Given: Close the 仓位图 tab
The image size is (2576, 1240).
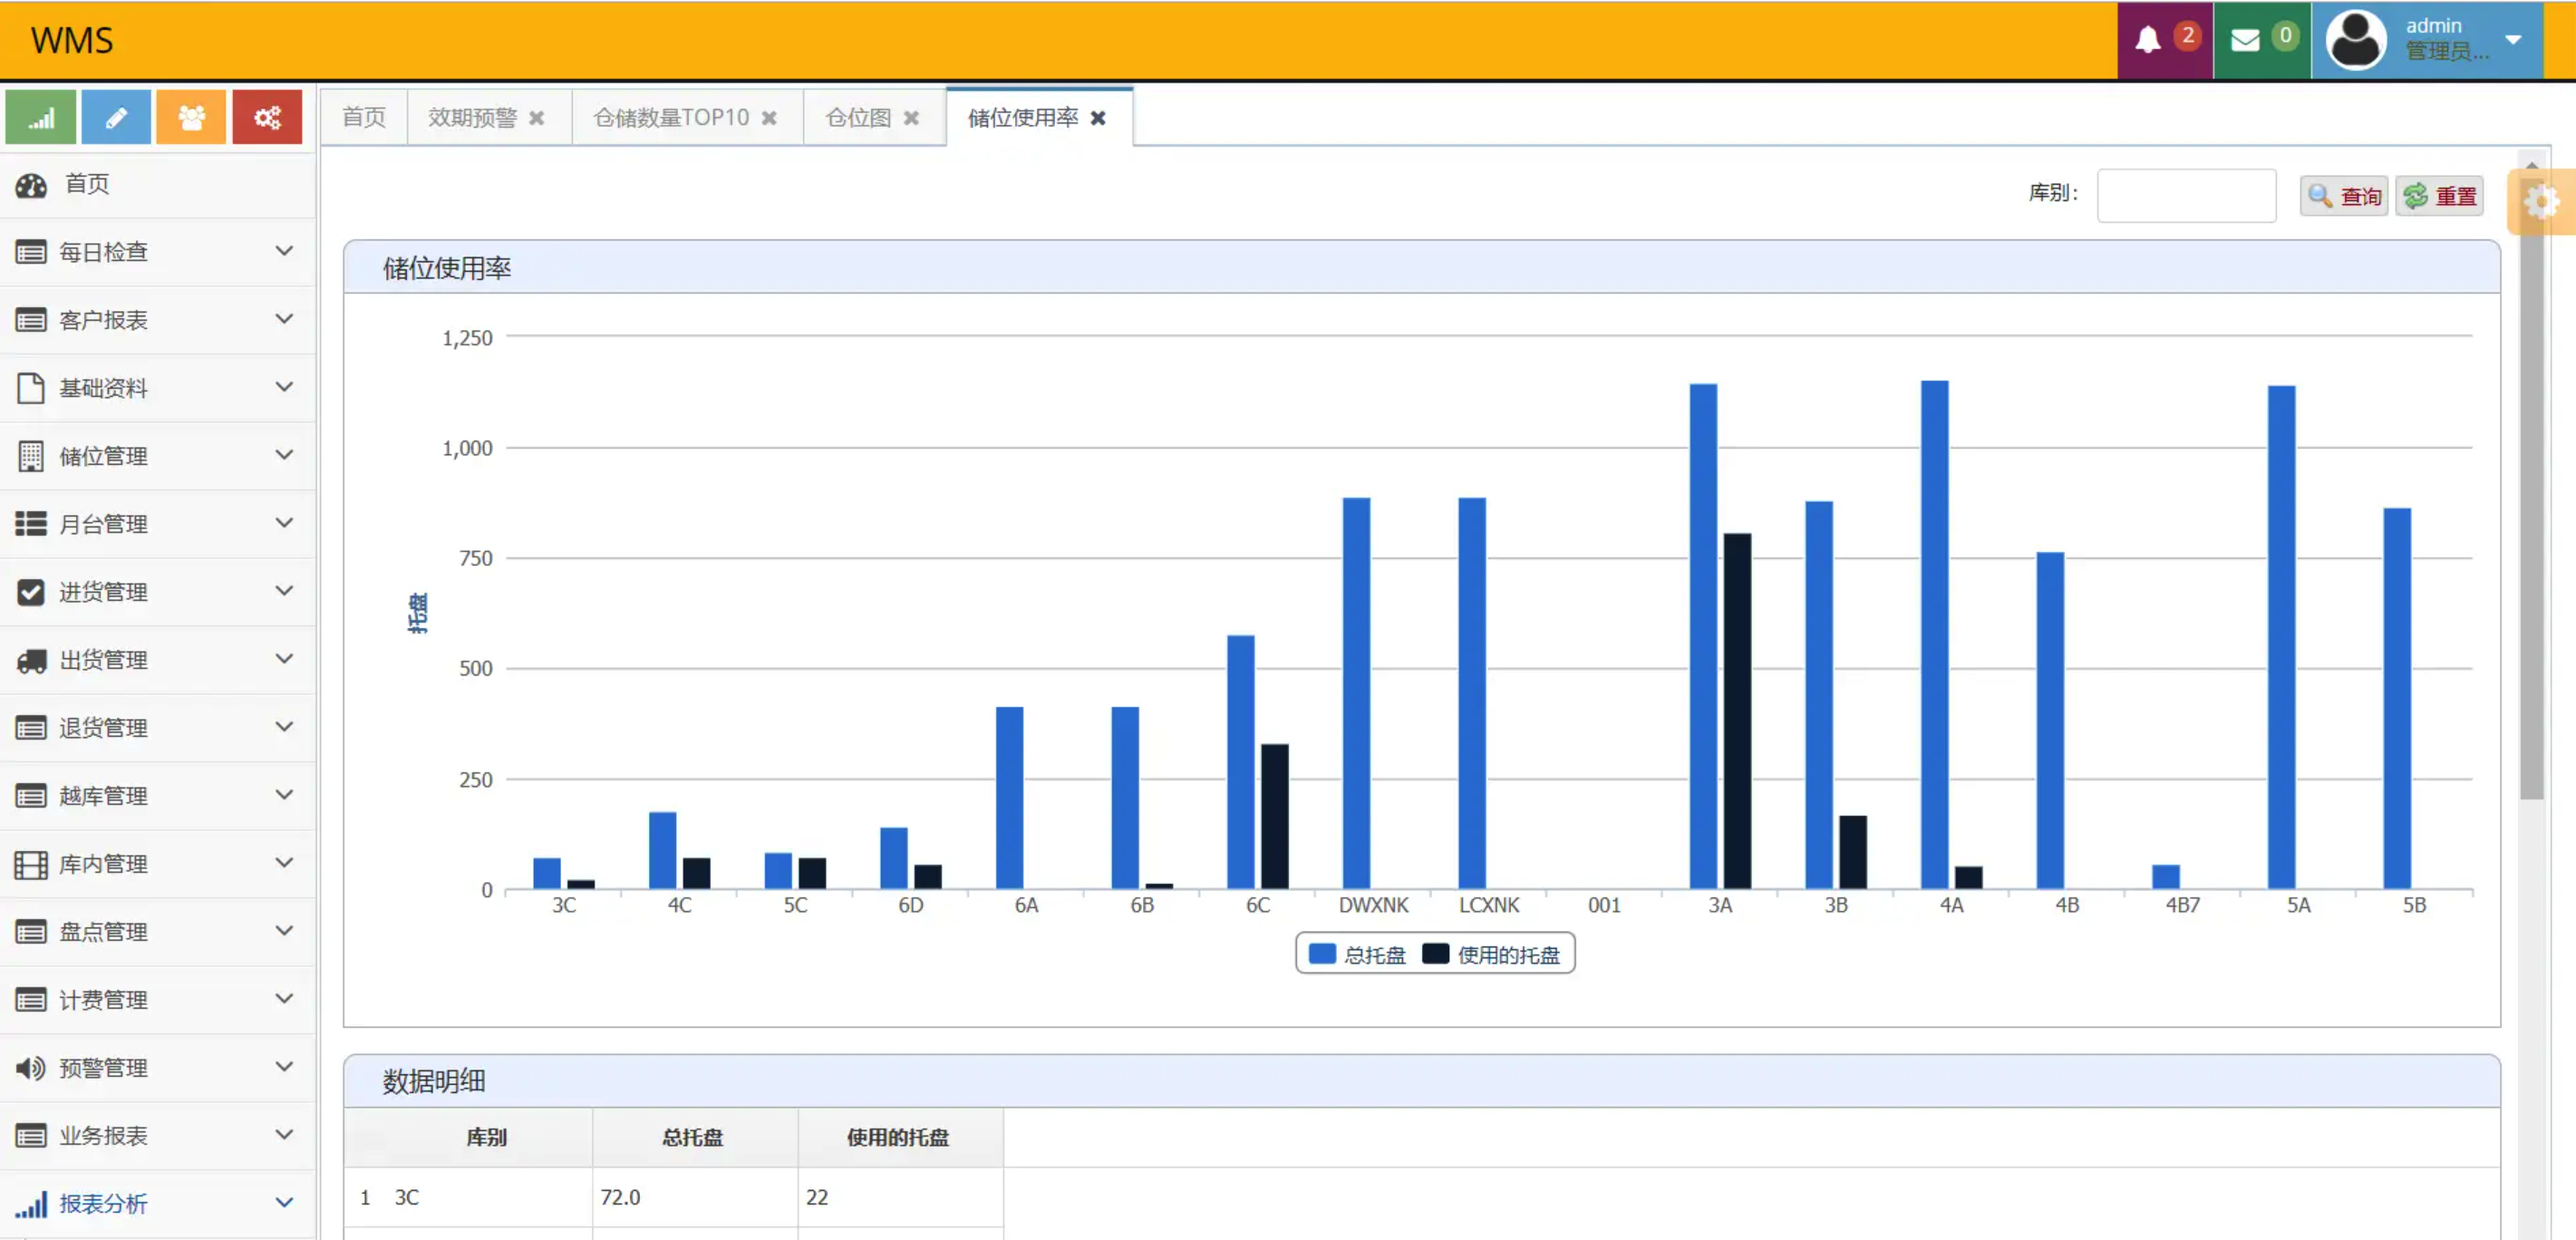Looking at the screenshot, I should click(x=911, y=118).
